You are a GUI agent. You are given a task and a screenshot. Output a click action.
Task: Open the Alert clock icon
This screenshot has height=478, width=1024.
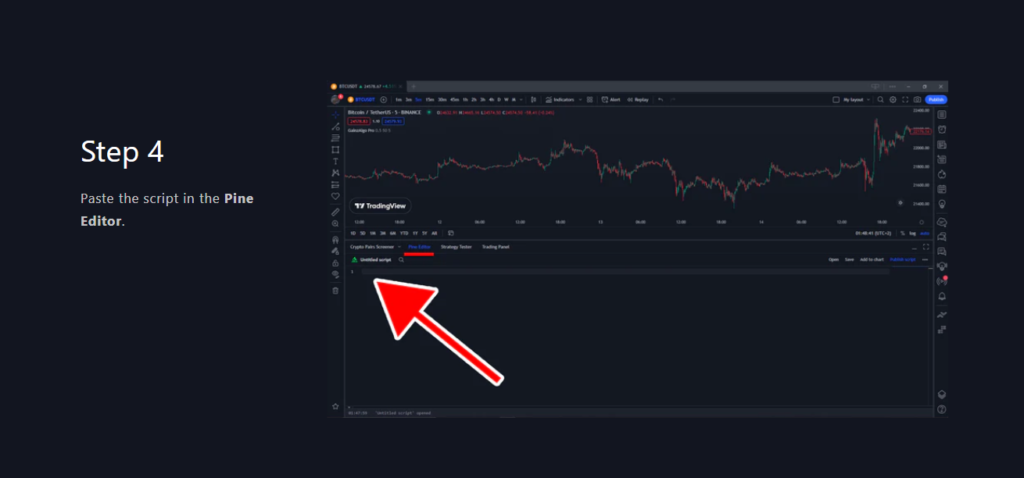tap(606, 100)
